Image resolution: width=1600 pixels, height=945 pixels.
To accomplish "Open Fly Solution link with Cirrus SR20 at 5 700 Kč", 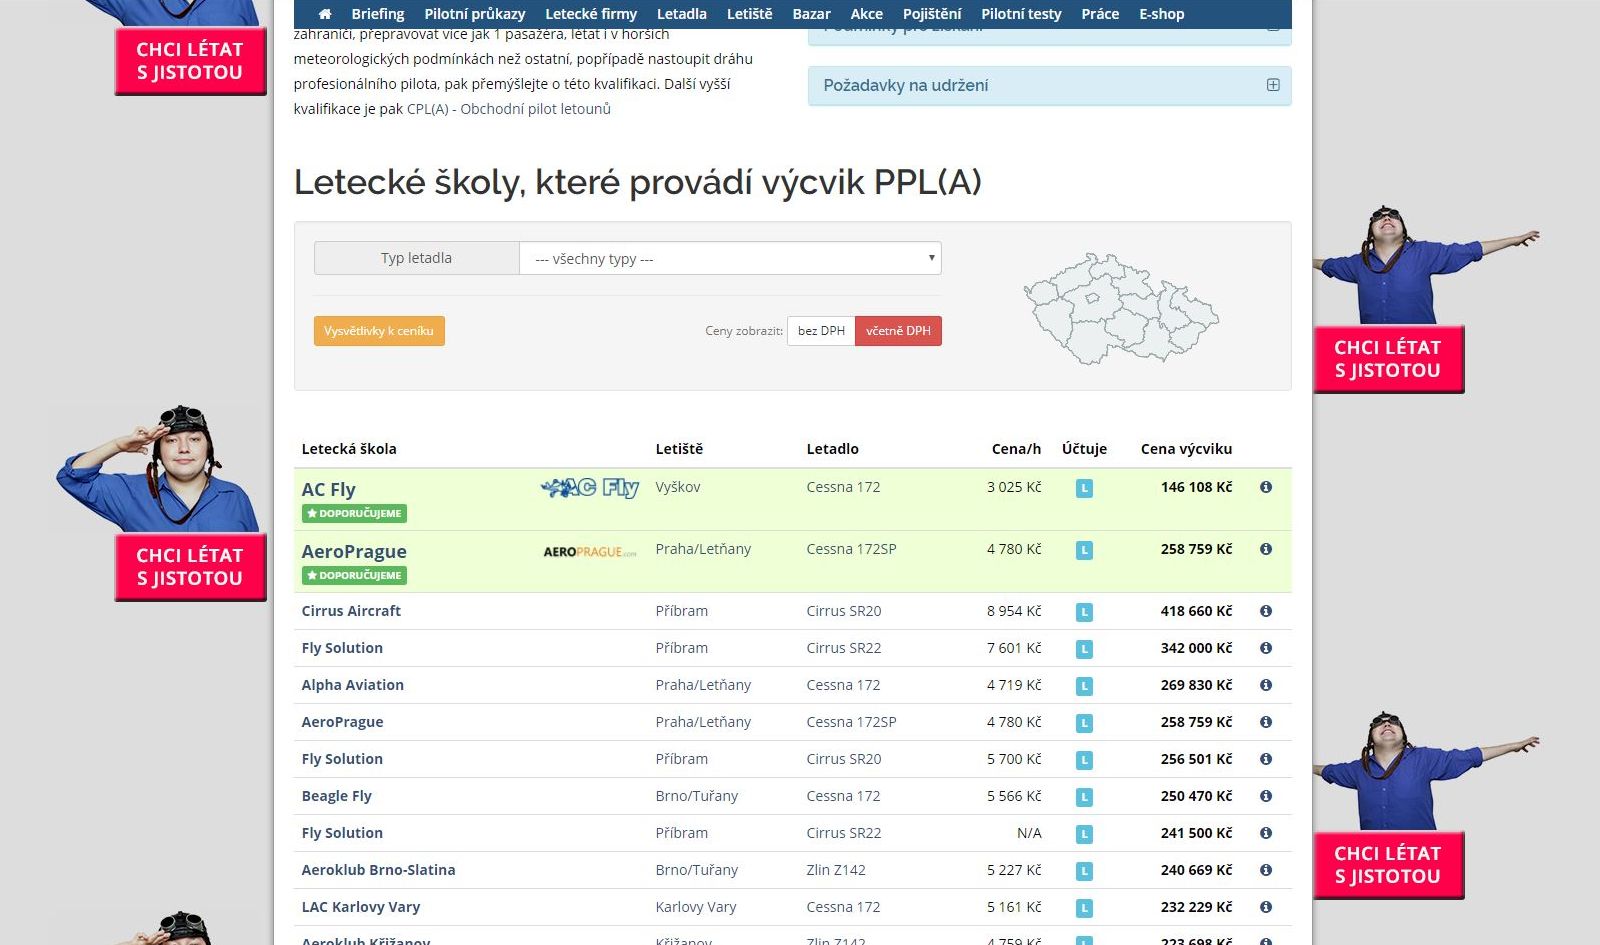I will [342, 759].
